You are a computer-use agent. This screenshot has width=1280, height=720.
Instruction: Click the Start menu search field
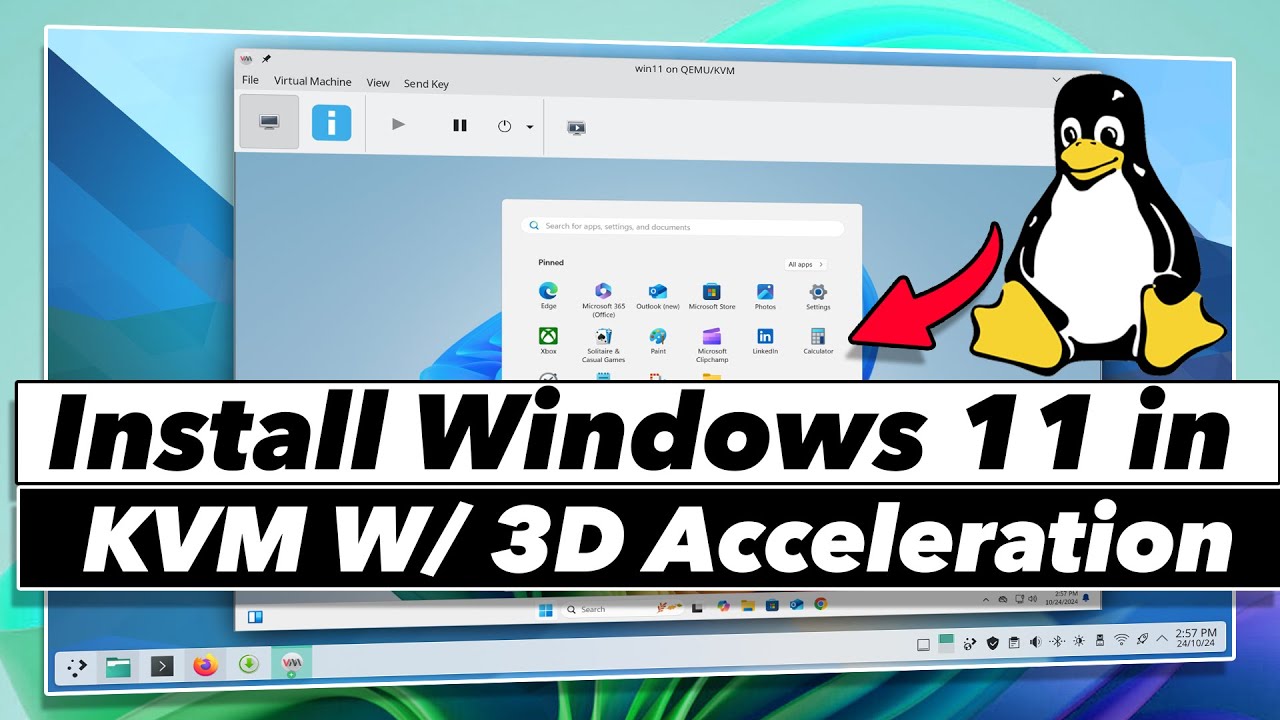(683, 227)
